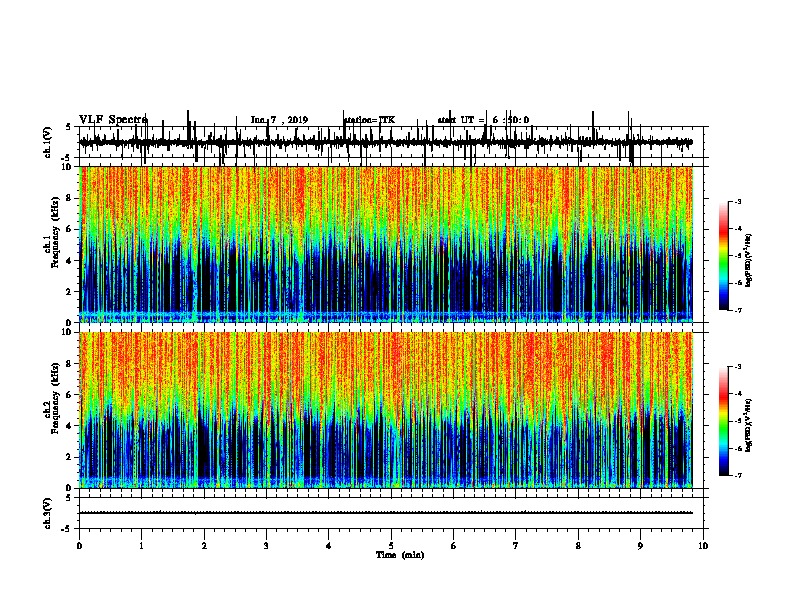Open the ch.1 frequency spectrogram image
The width and height of the screenshot is (792, 612).
coord(386,244)
